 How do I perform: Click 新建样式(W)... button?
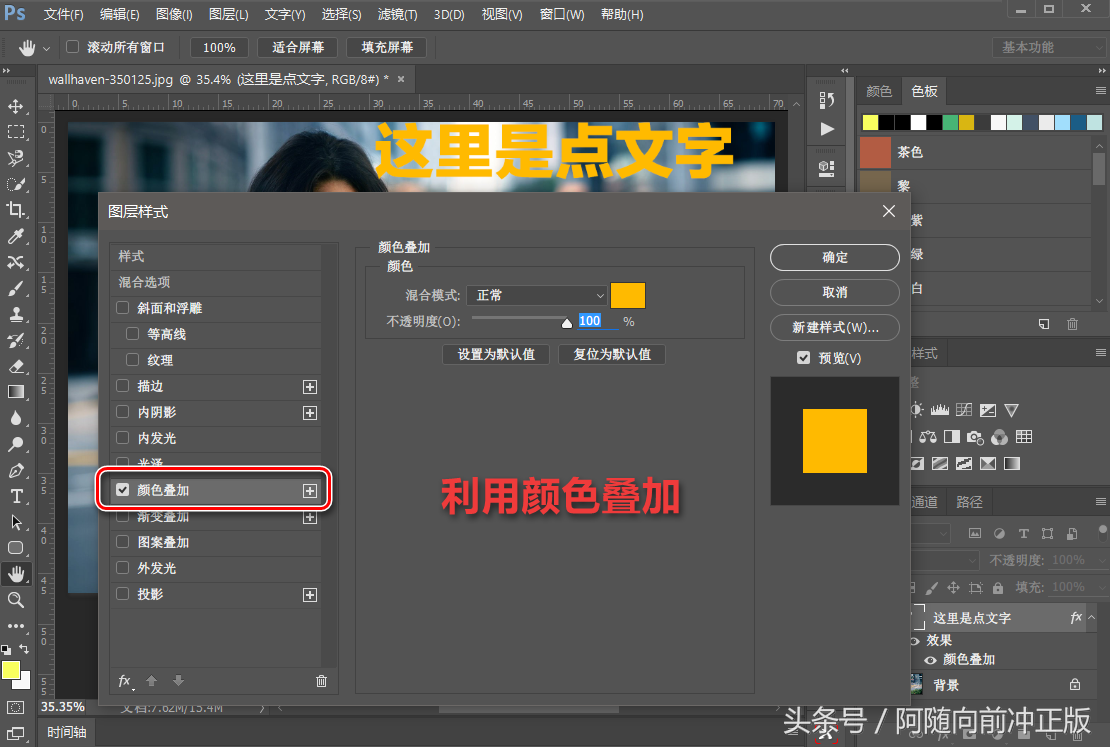tap(835, 327)
